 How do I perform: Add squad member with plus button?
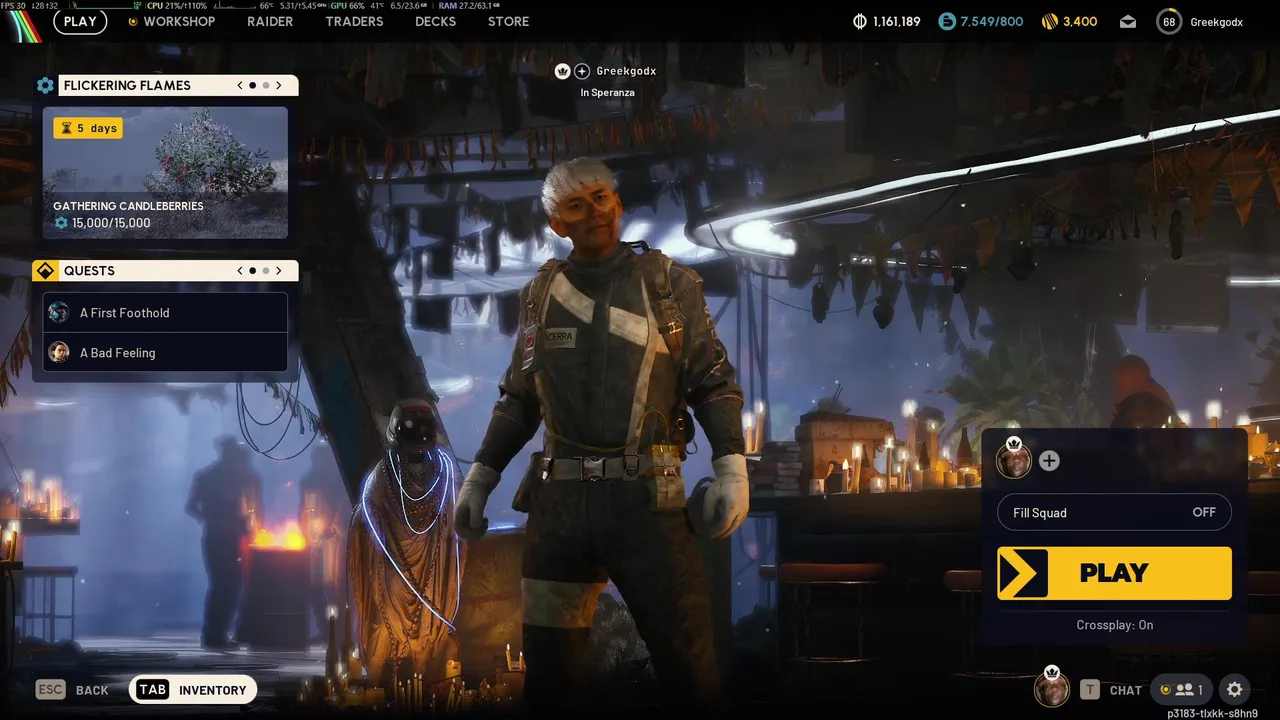(1049, 461)
